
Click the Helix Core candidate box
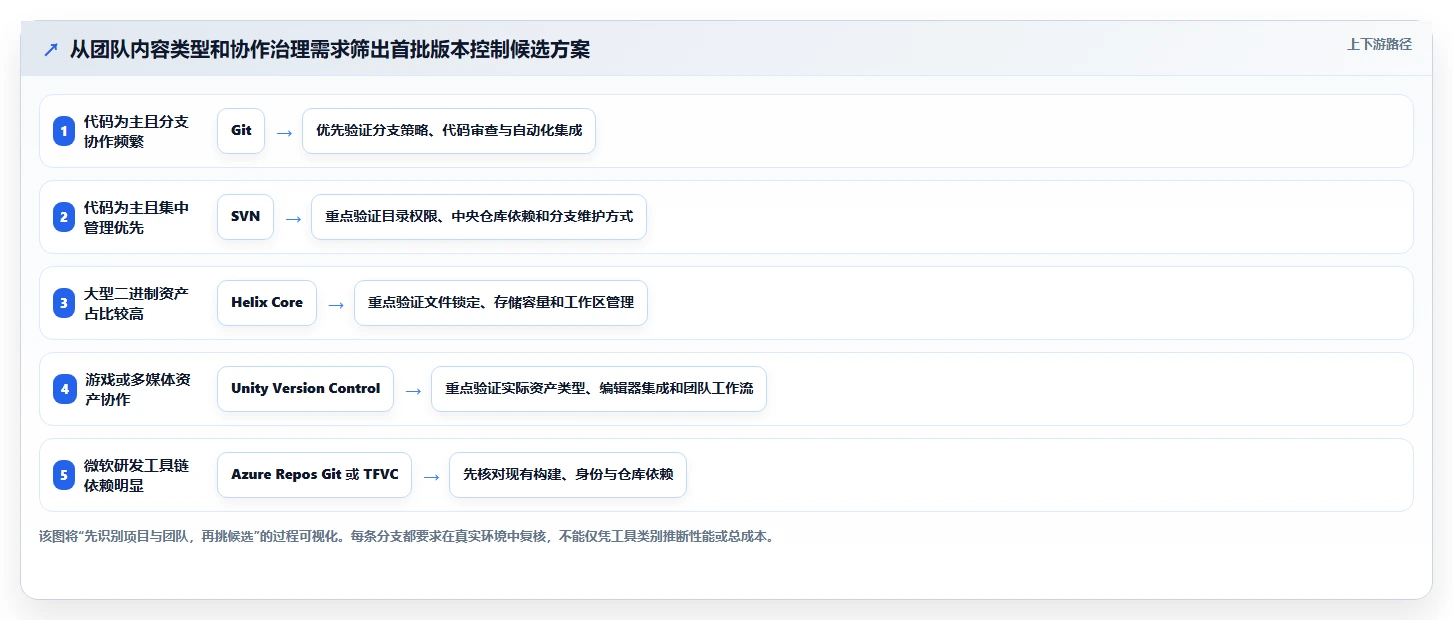[x=267, y=303]
